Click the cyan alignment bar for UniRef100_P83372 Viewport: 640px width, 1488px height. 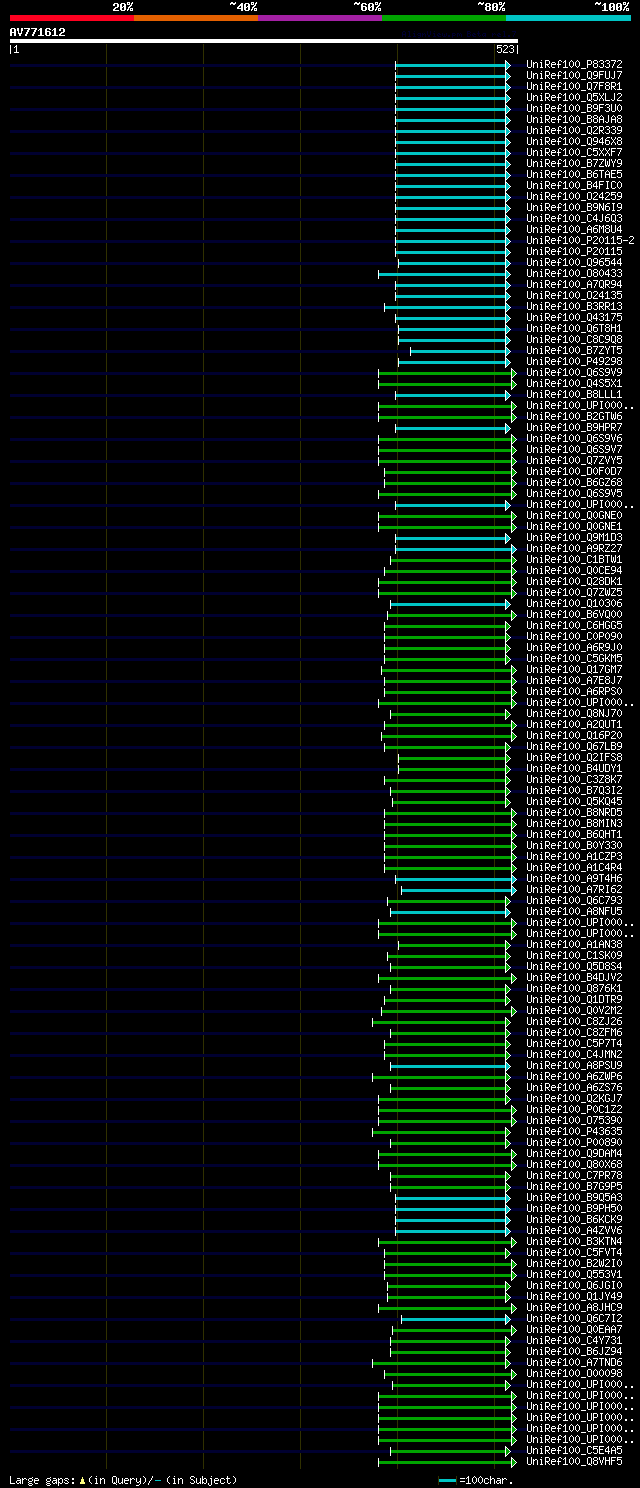[453, 64]
